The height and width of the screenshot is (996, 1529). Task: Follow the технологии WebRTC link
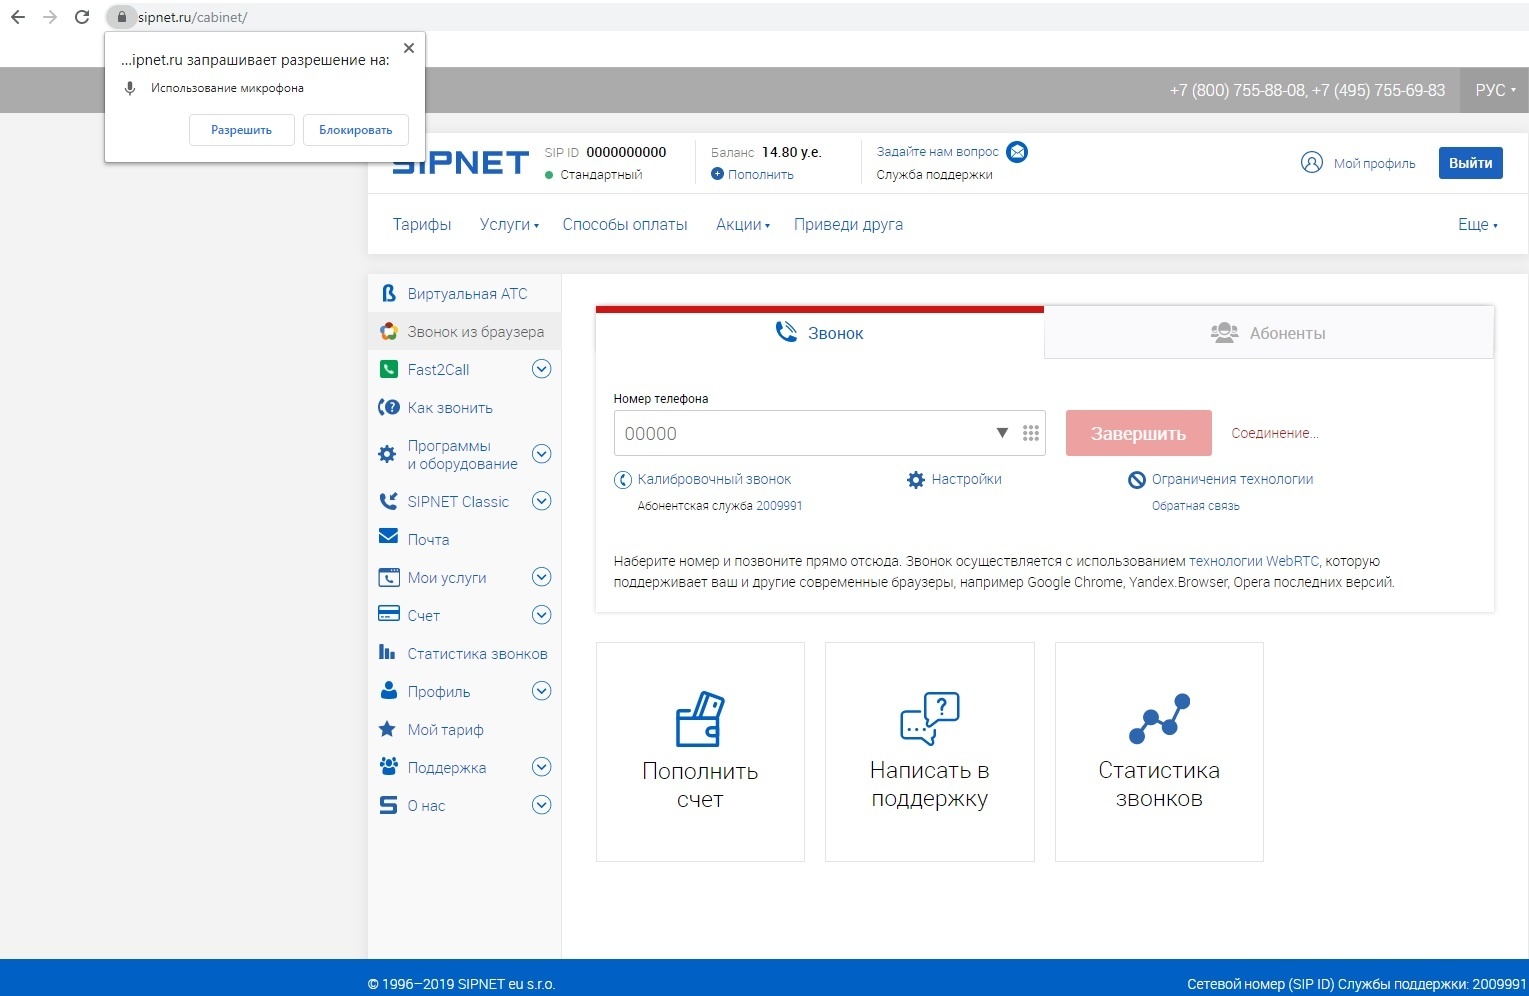[1254, 561]
